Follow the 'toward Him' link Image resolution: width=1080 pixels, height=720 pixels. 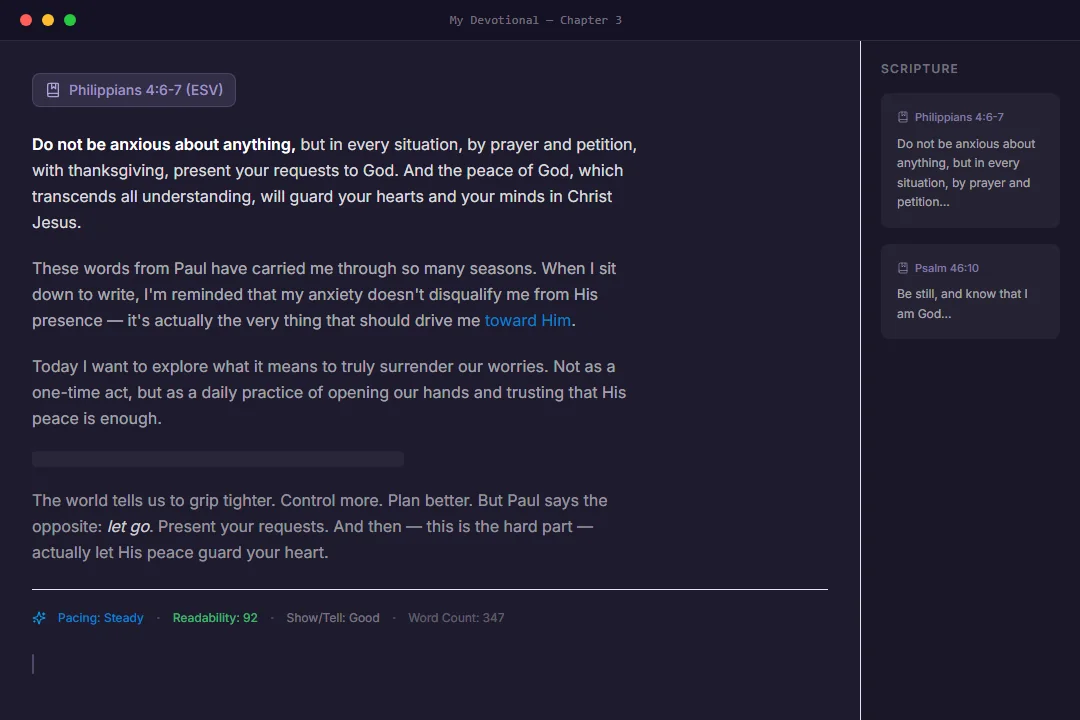pos(528,320)
